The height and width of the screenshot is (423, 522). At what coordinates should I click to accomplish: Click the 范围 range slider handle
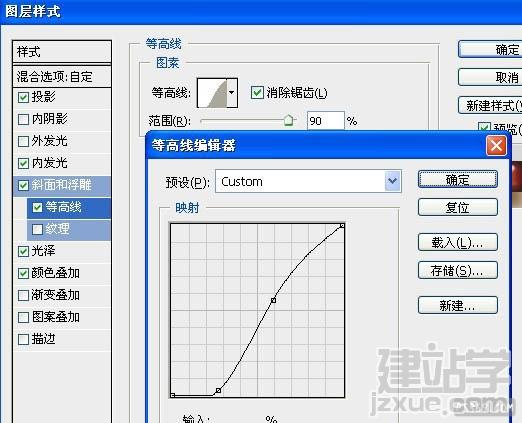(289, 120)
